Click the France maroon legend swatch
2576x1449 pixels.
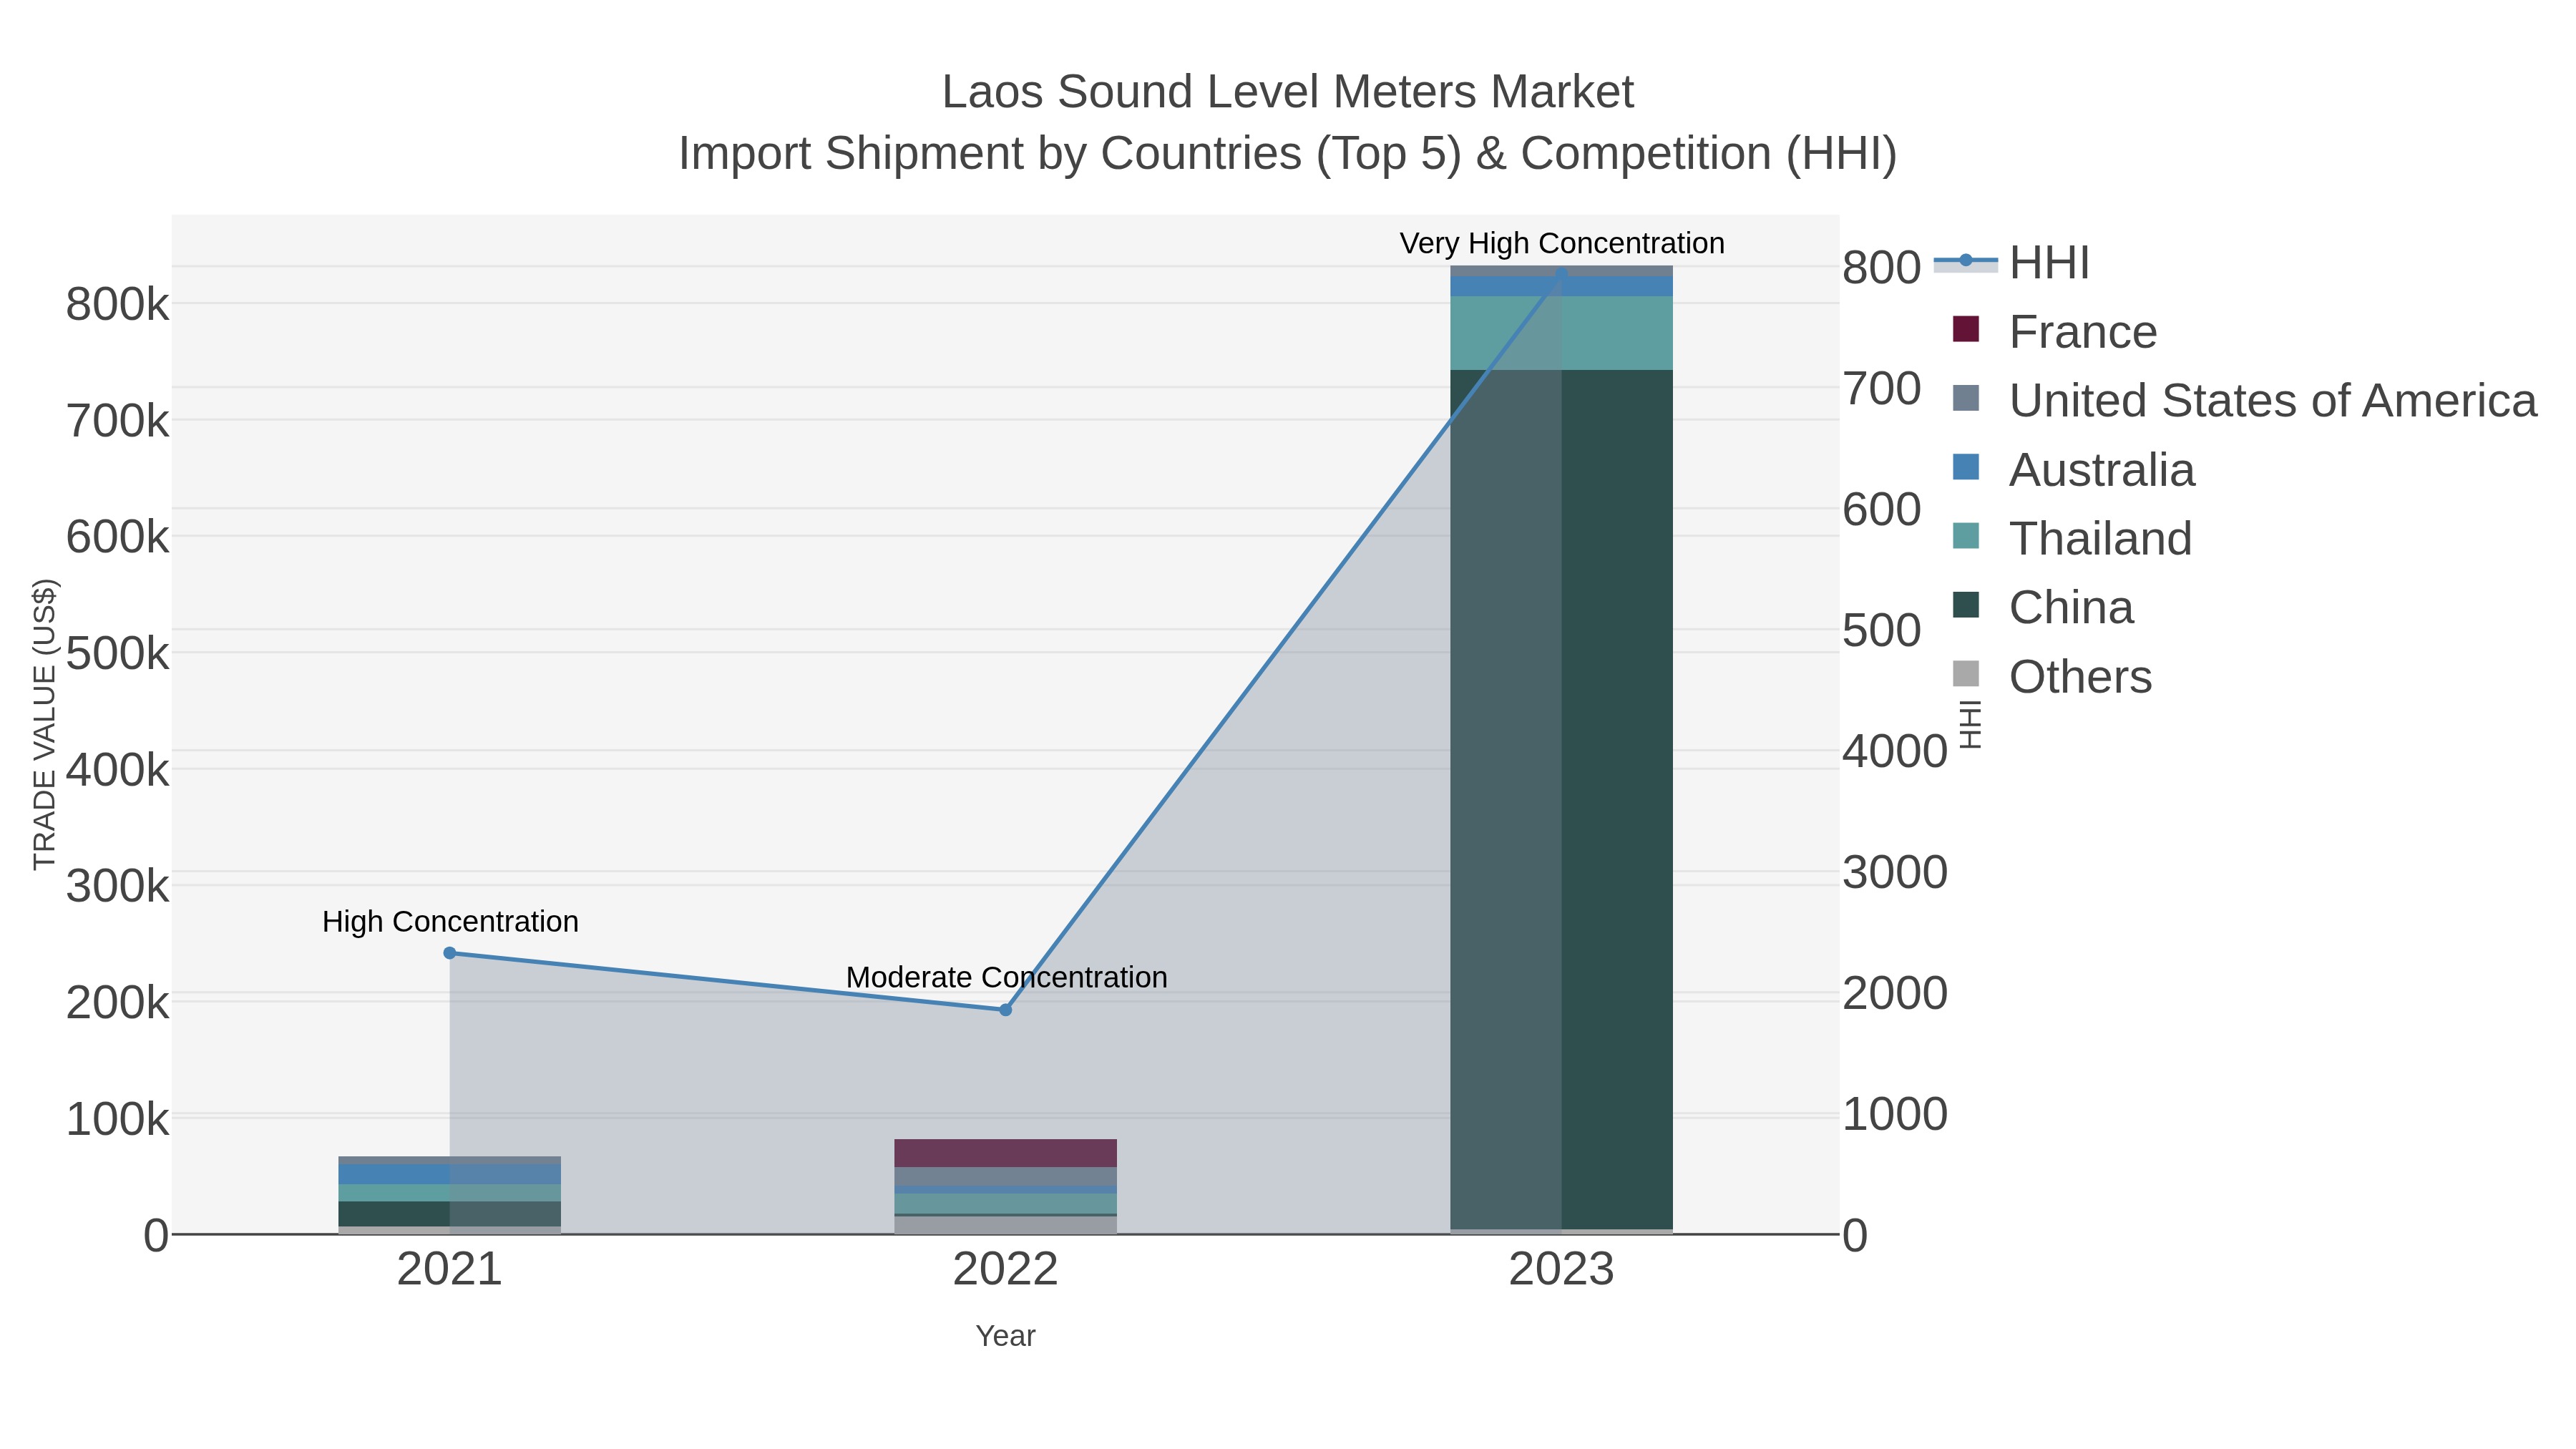[1965, 330]
